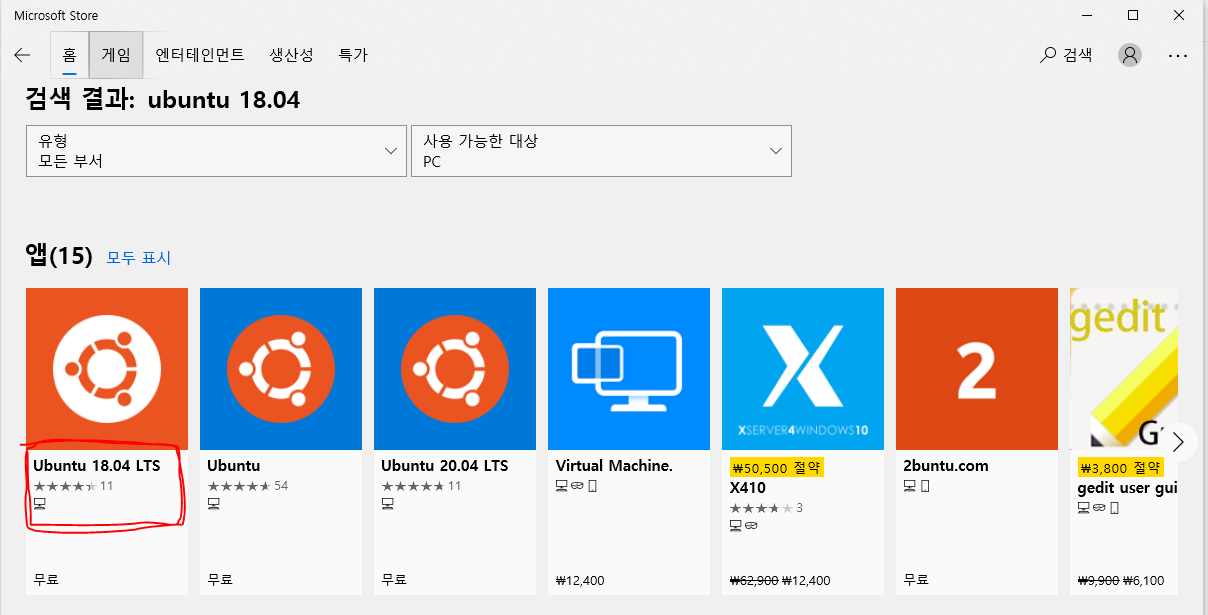
Task: Click the 무료 price of Ubuntu 20.04 LTS
Action: point(394,580)
